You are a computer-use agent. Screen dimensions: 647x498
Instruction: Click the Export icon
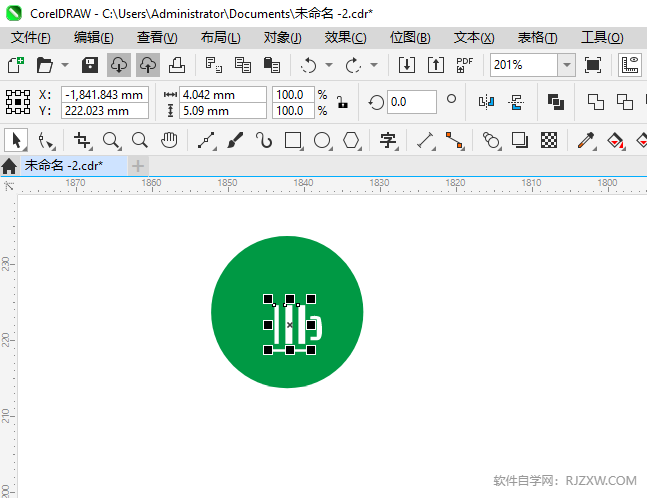point(436,65)
